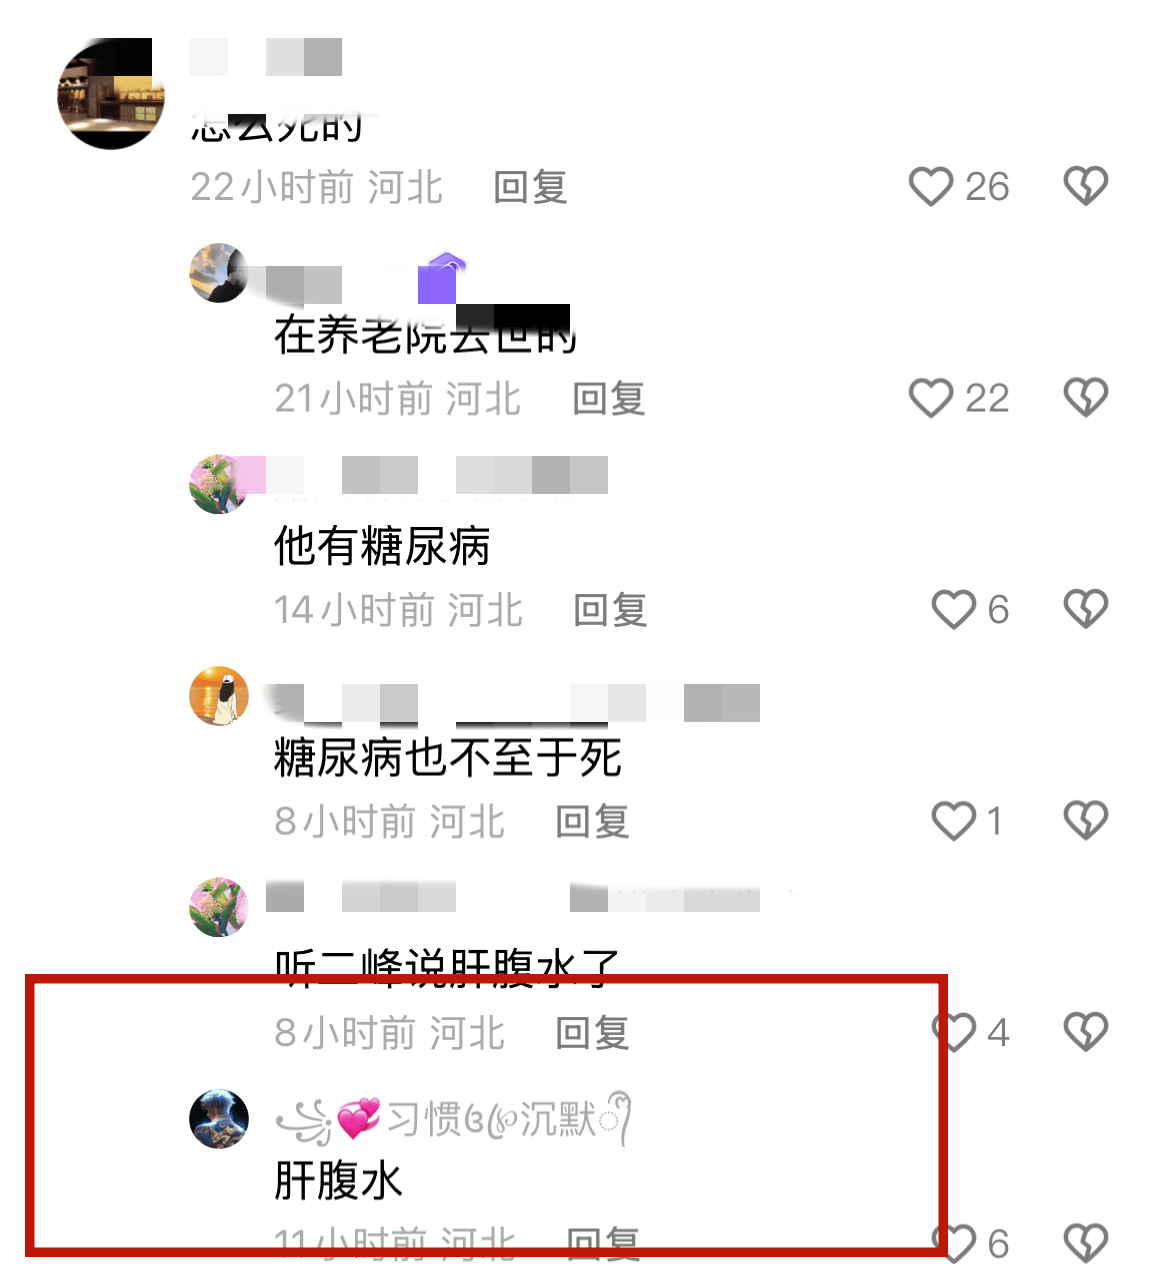Reply to the 糖尿病也不至于死 comment
The image size is (1170, 1264).
(592, 821)
